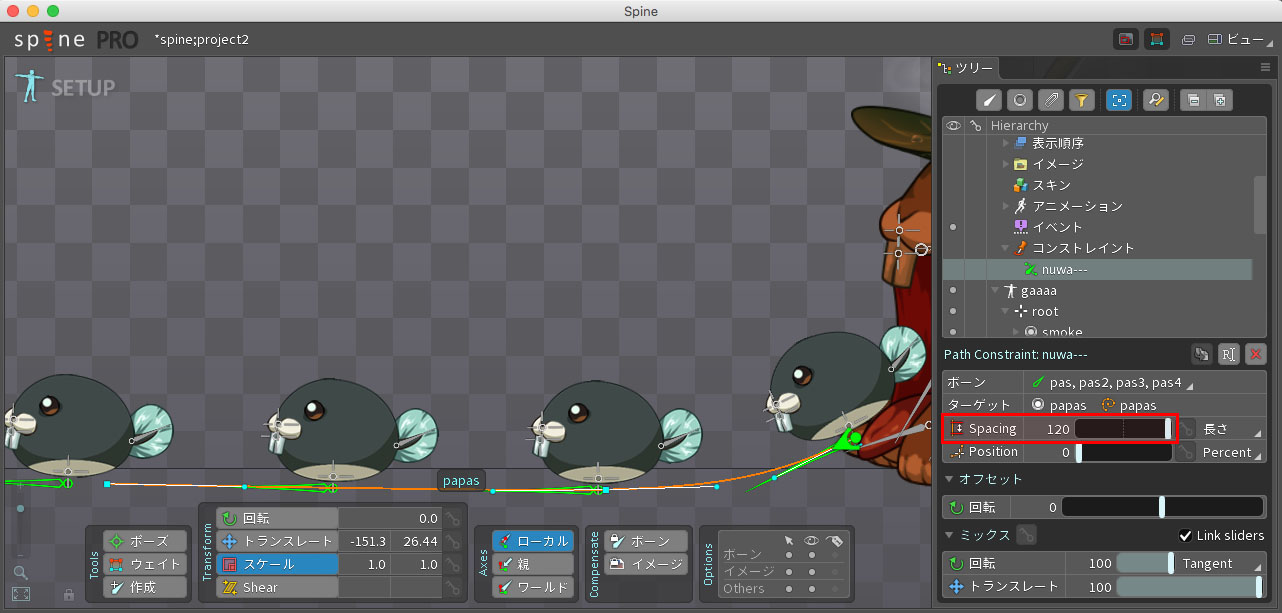The image size is (1282, 613).
Task: Delete the nuwa--- path constraint
Action: pyautogui.click(x=1257, y=354)
